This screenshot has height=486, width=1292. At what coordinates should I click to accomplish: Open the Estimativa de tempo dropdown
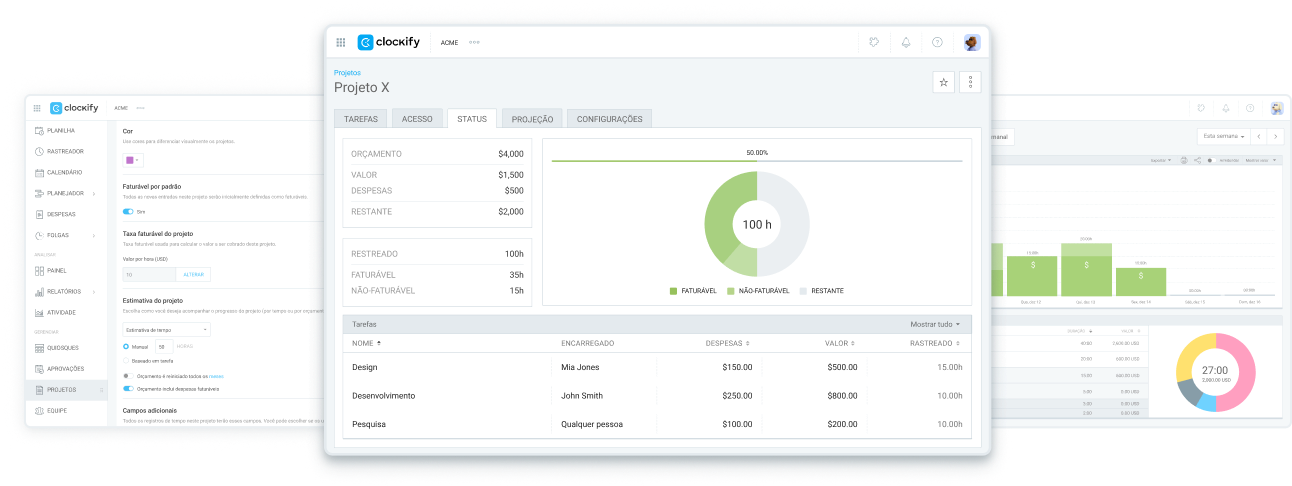click(x=166, y=329)
